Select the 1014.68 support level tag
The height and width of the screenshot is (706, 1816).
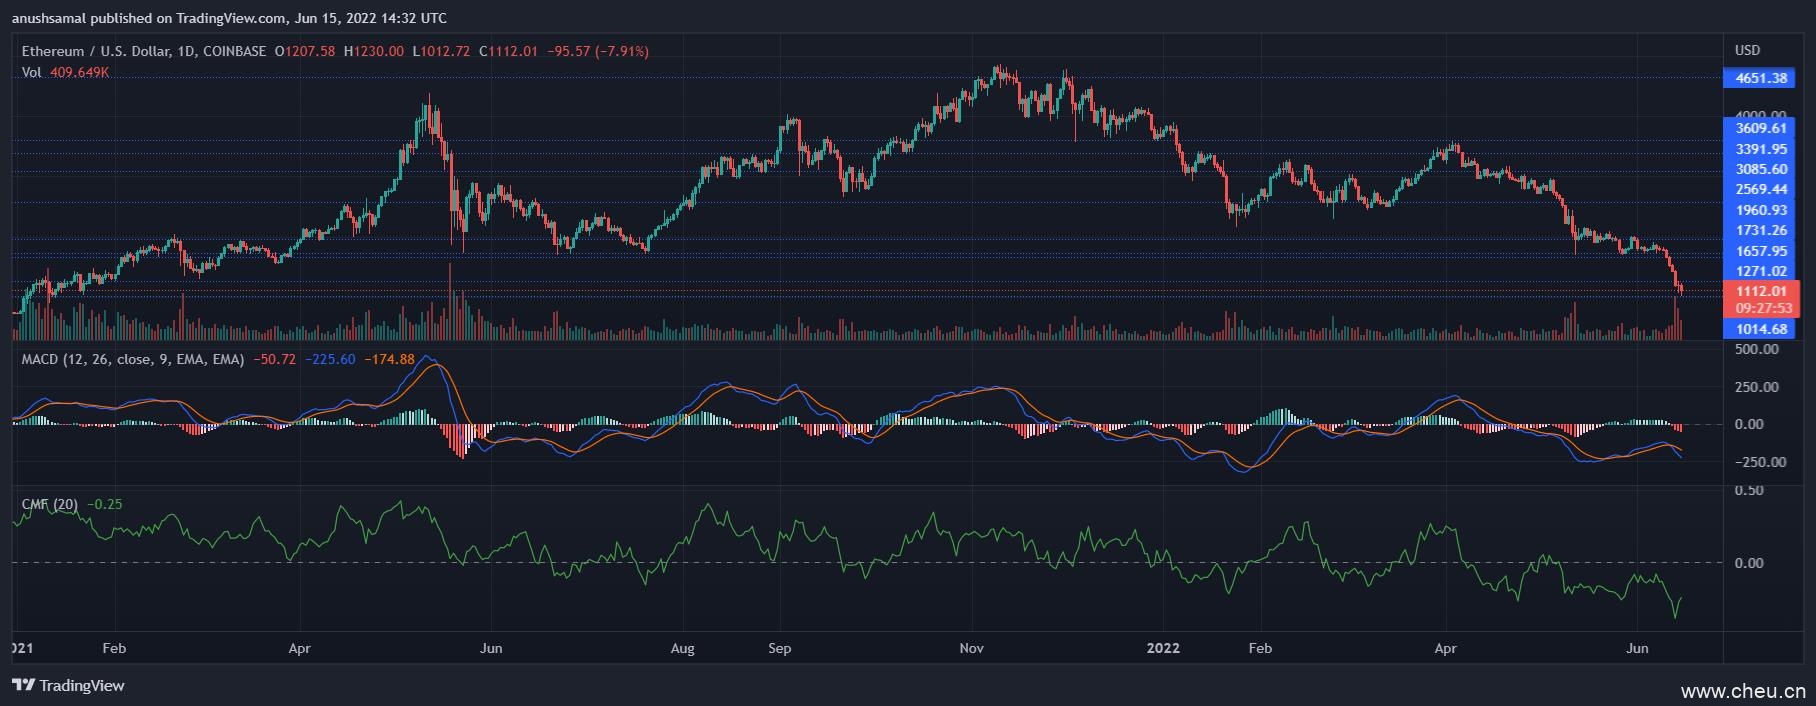(x=1760, y=329)
